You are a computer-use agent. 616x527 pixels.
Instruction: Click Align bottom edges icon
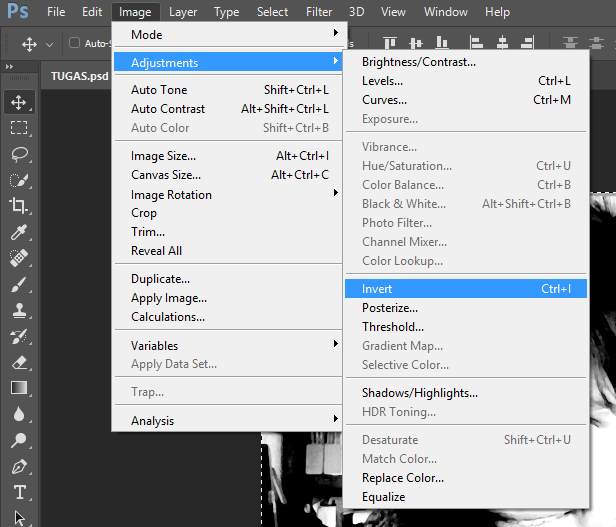click(x=442, y=42)
